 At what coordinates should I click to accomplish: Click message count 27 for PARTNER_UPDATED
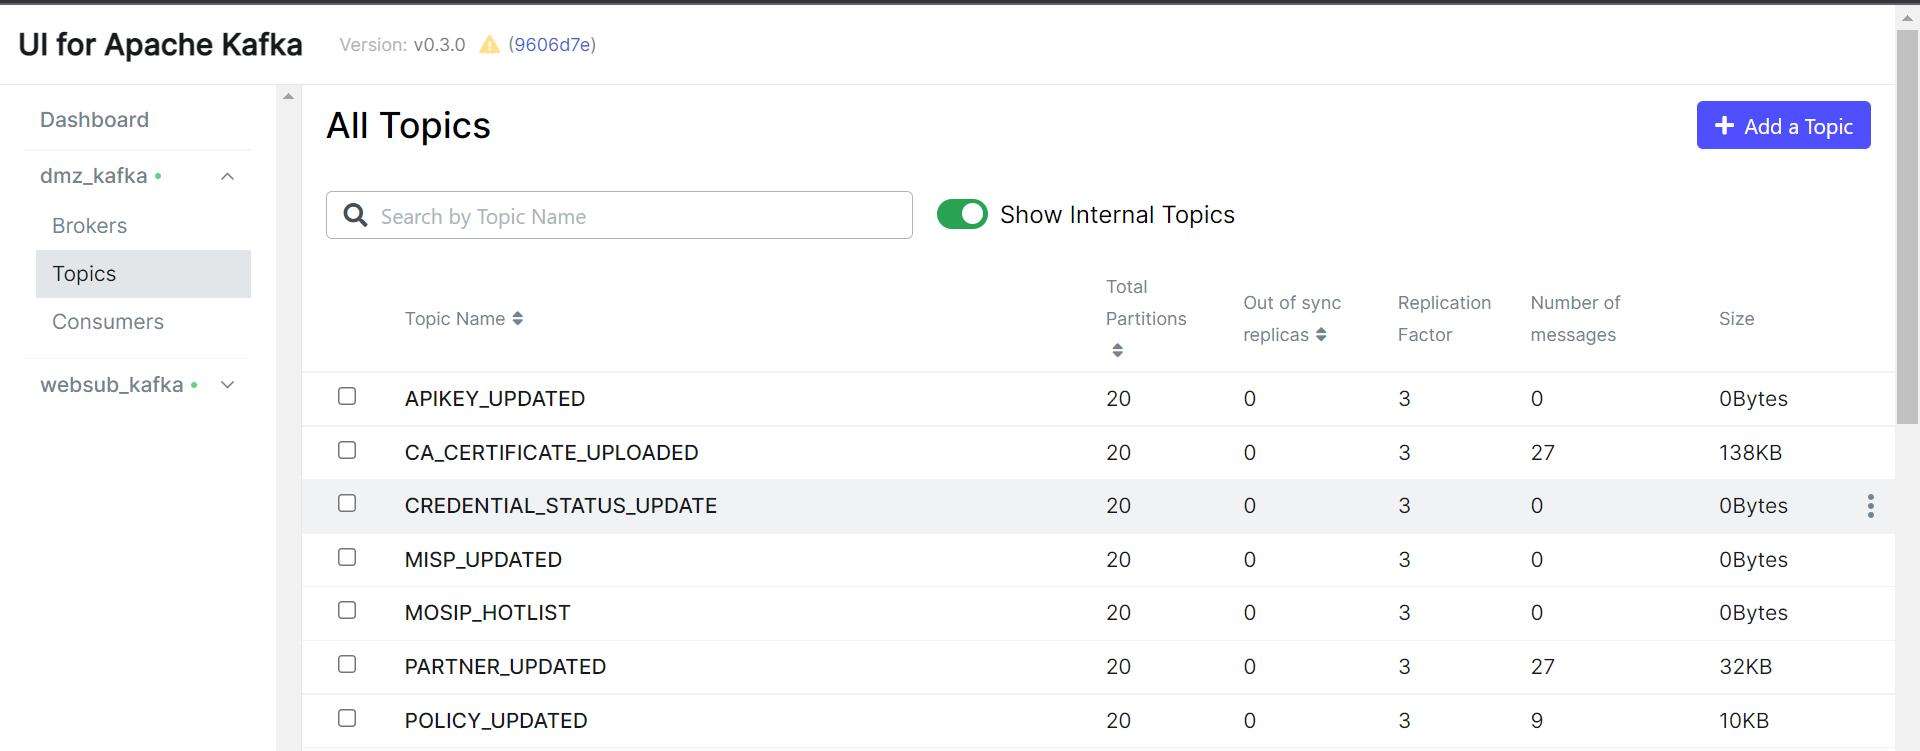tap(1542, 667)
